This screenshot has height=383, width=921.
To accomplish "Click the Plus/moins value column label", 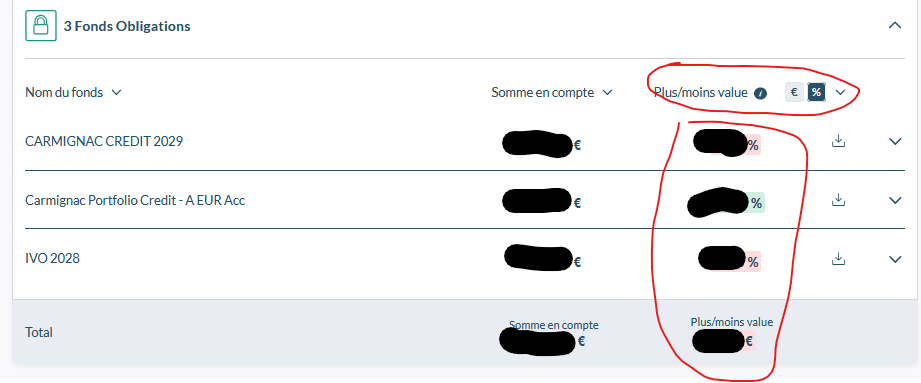I will pos(701,92).
